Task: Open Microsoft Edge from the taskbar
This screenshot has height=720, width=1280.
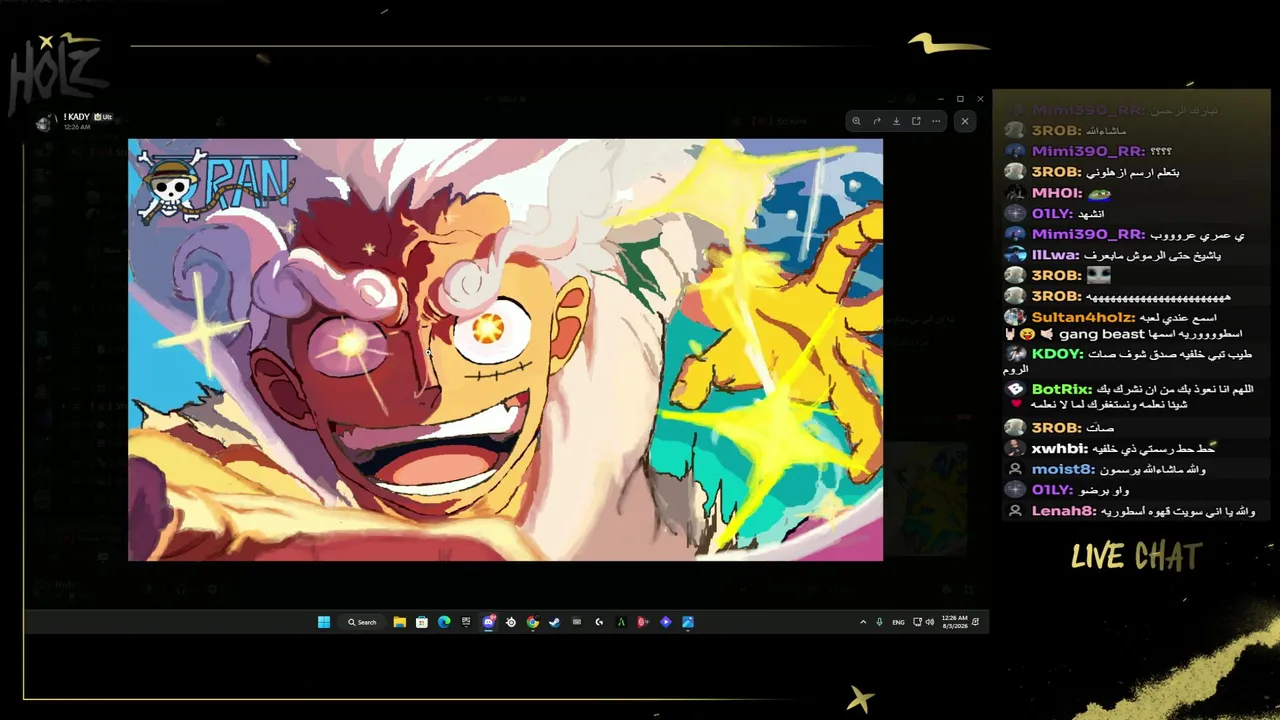Action: click(444, 622)
